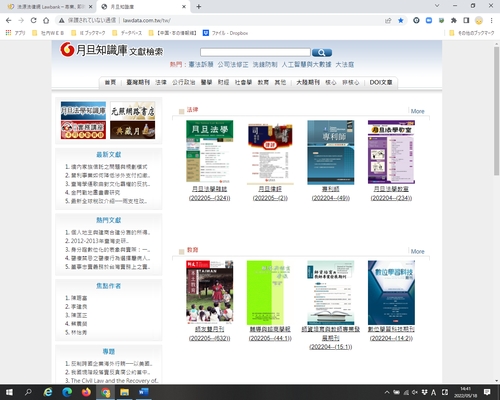Click the blue magnifier search button
Image resolution: width=500 pixels, height=400 pixels.
tap(322, 52)
